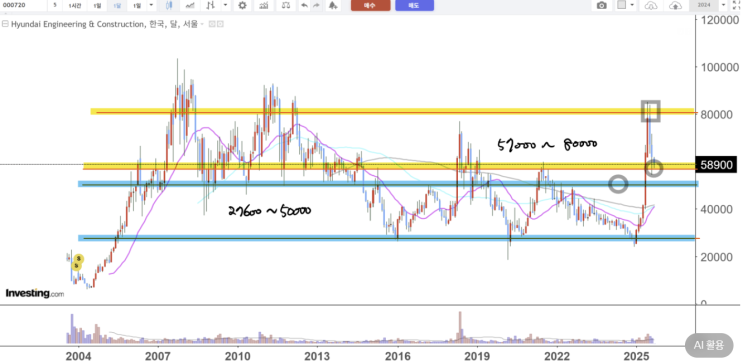Select the 1일 daily interval tab
Viewport: 743px width, 361px height.
[x=98, y=5]
